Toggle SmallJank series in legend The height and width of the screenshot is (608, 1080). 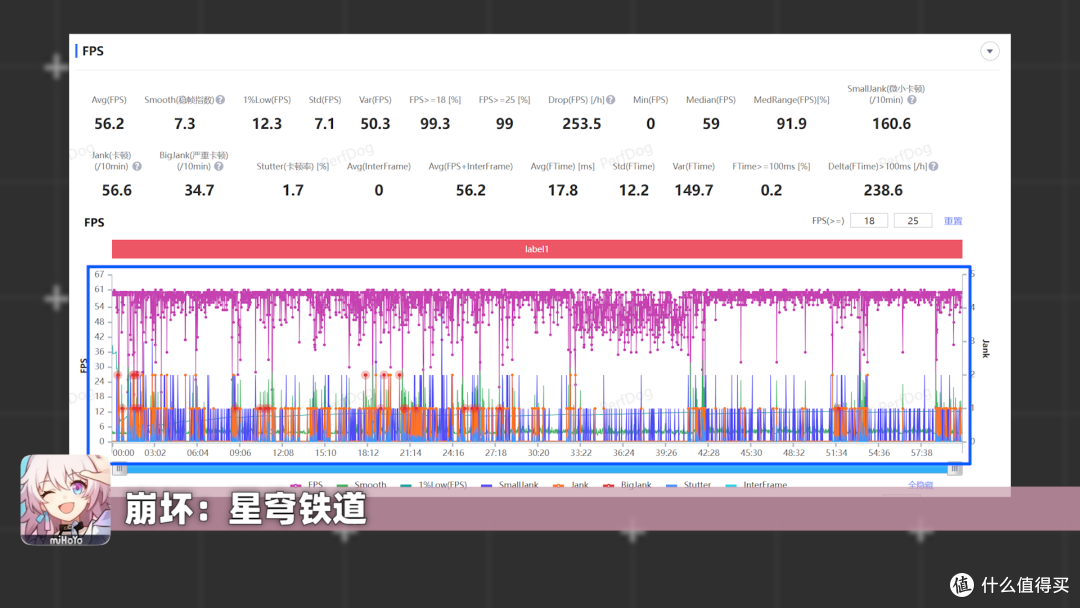pyautogui.click(x=510, y=485)
